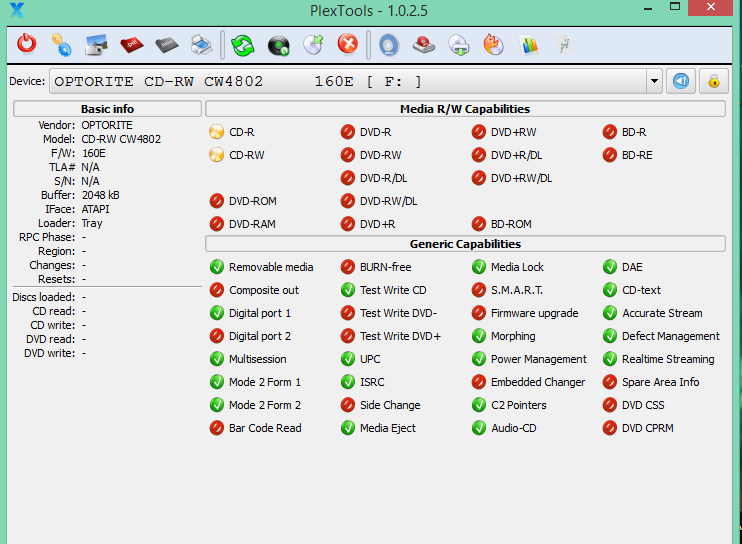The image size is (742, 544).
Task: Click the disc with green arrow icon
Action: click(313, 45)
